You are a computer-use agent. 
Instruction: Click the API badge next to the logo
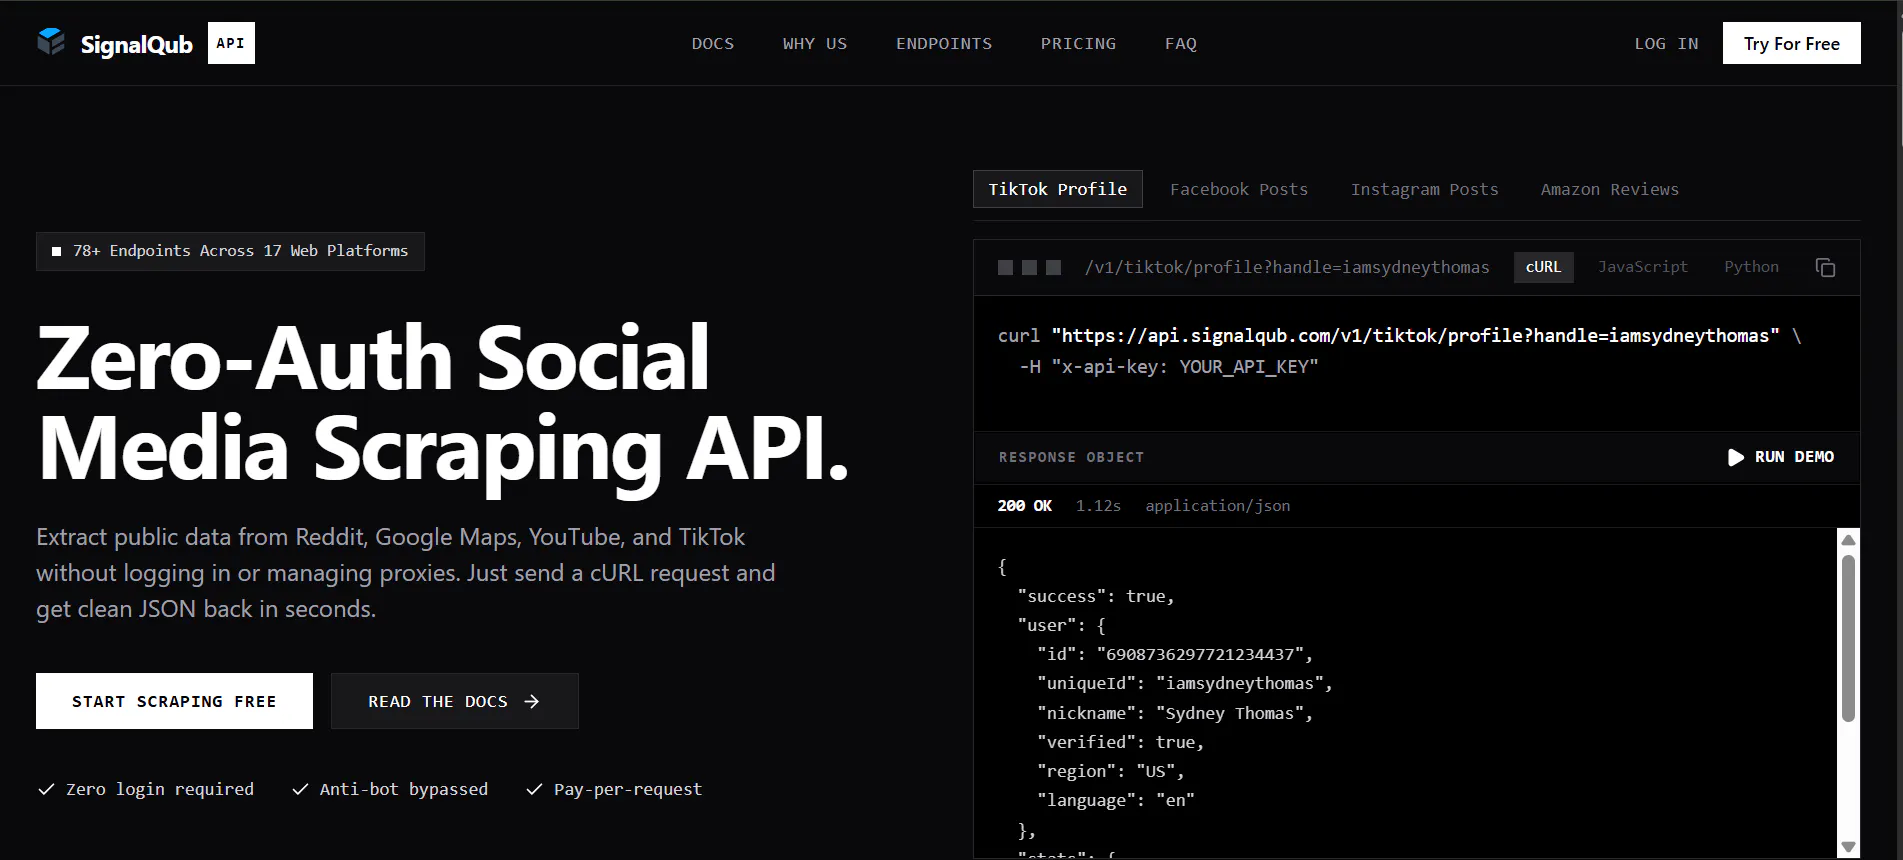click(231, 43)
